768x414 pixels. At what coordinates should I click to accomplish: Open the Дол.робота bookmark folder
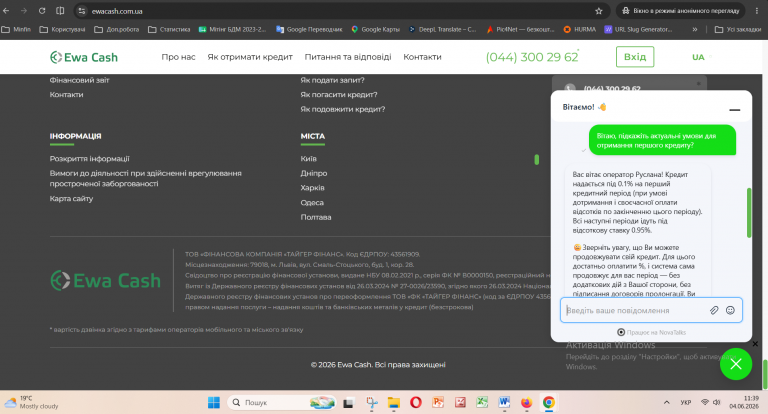point(117,29)
